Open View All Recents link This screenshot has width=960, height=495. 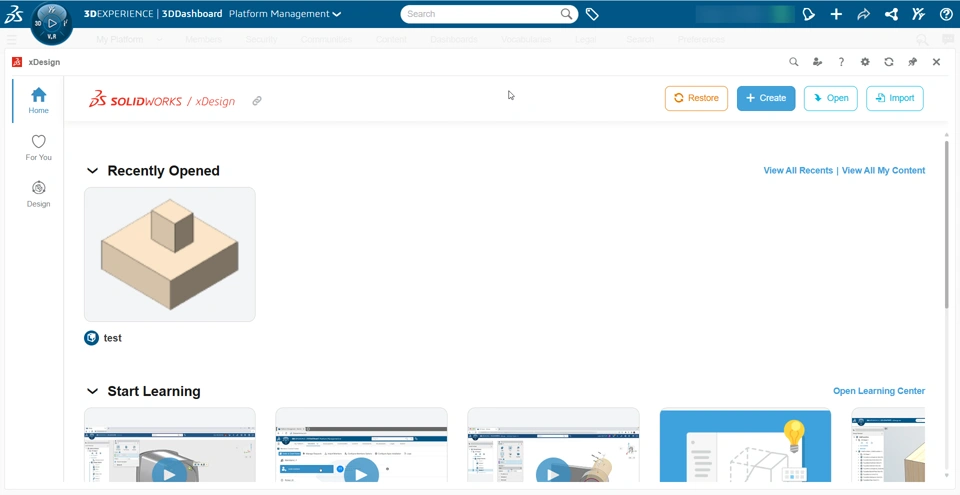click(x=798, y=170)
